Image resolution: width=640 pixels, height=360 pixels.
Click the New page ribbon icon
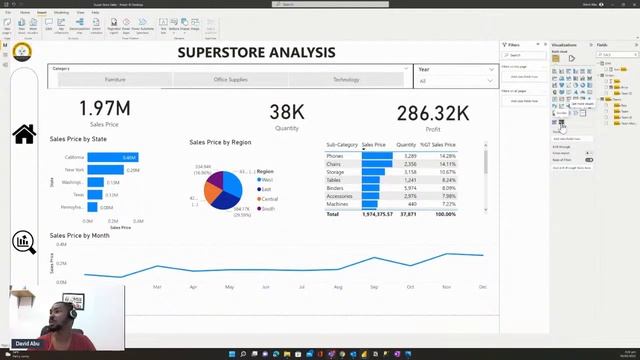point(7,25)
